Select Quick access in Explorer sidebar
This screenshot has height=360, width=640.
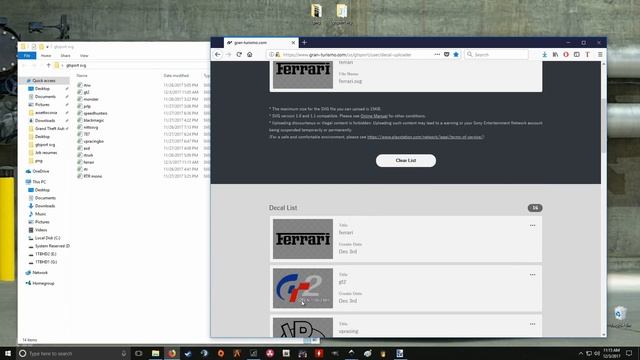click(x=44, y=80)
